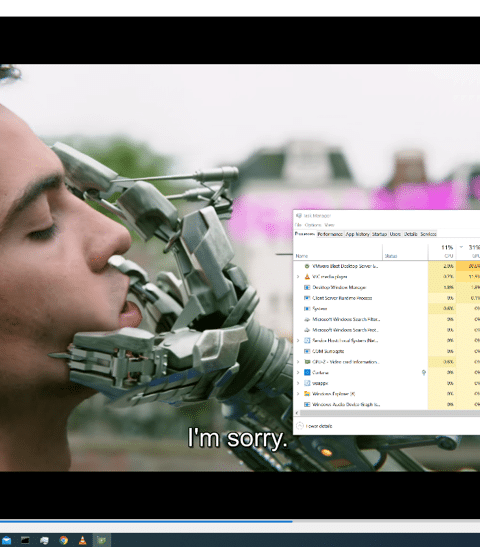Select the VMware Blast Desktop Server process icon
This screenshot has height=547, width=480.
point(307,266)
